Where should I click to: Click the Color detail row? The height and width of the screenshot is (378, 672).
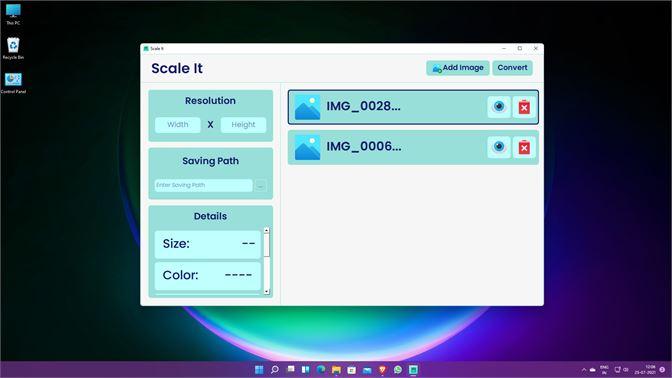pos(207,276)
